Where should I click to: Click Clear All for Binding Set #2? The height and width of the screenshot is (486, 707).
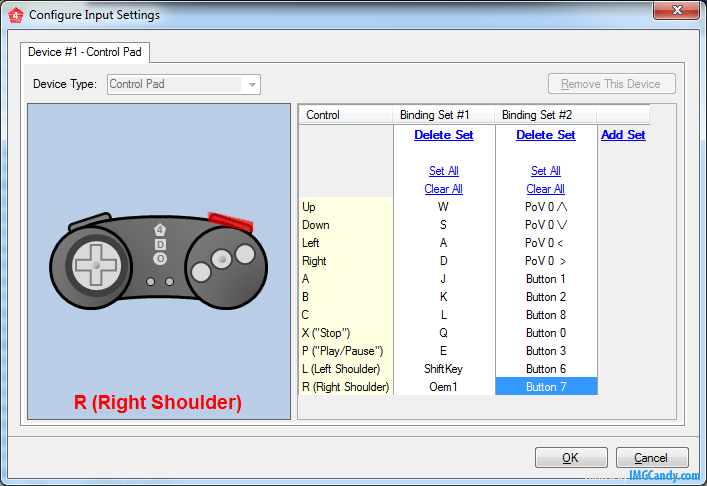pos(546,189)
